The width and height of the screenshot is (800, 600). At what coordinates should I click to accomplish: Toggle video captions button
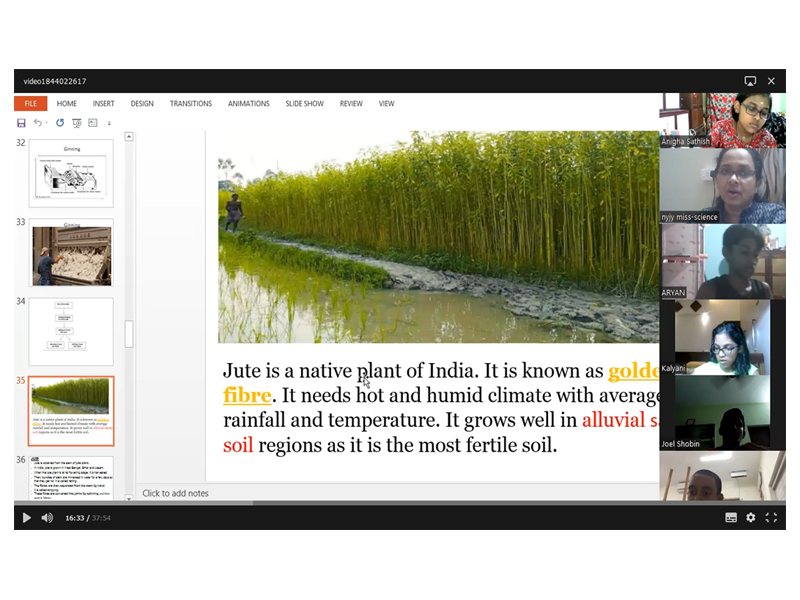[x=731, y=517]
